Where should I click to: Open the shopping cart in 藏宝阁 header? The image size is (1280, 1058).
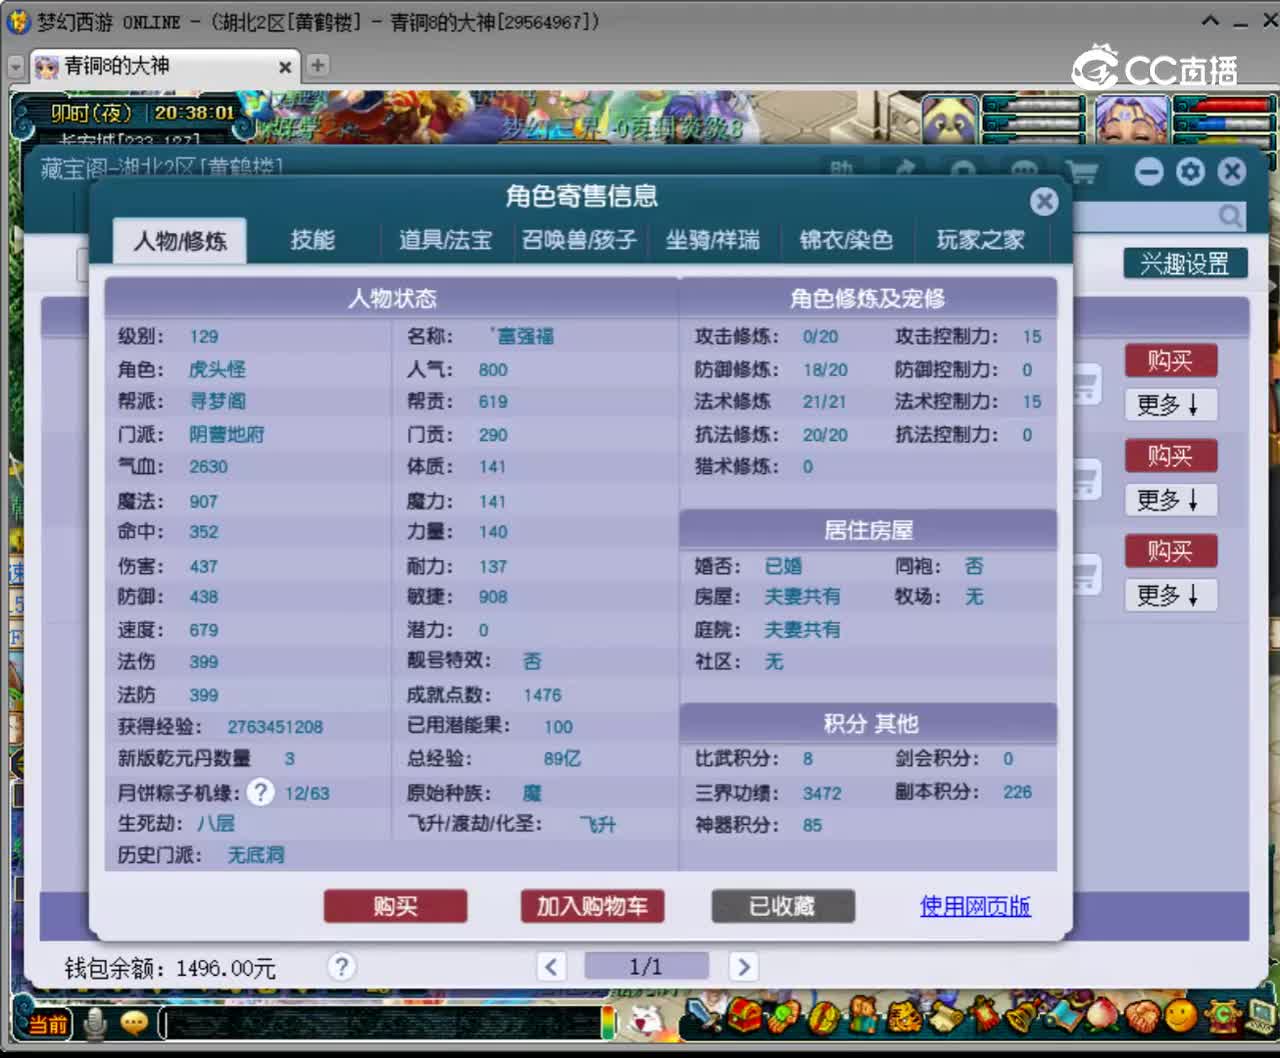(x=1081, y=172)
